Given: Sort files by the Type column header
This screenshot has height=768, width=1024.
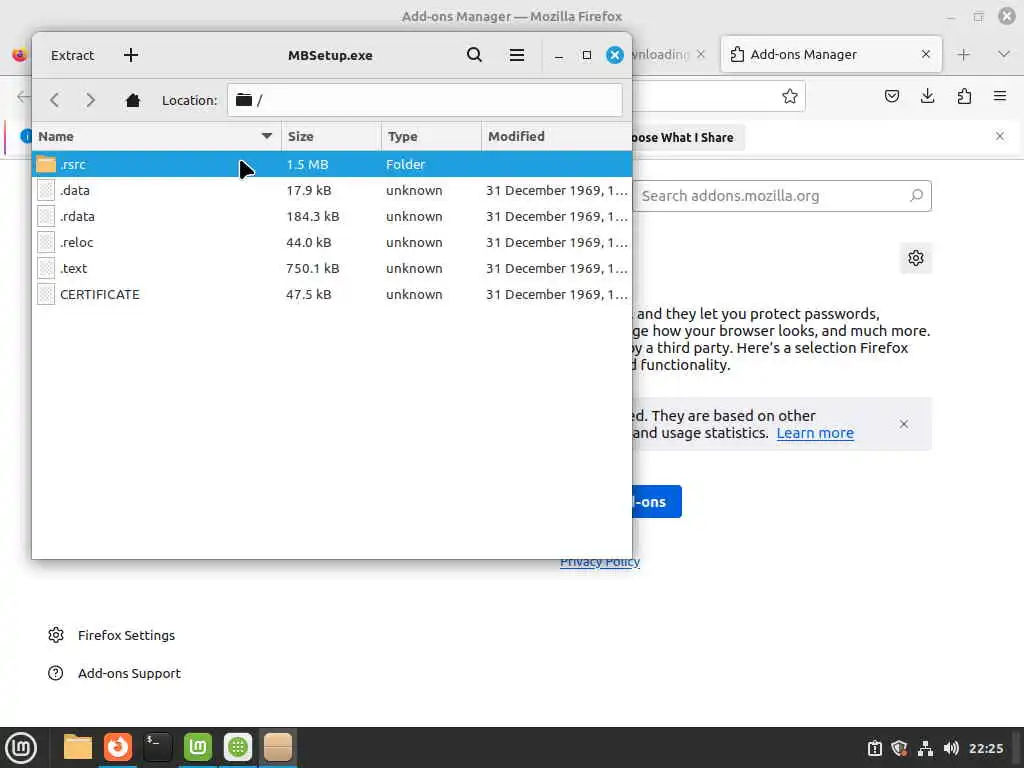Looking at the screenshot, I should point(431,136).
